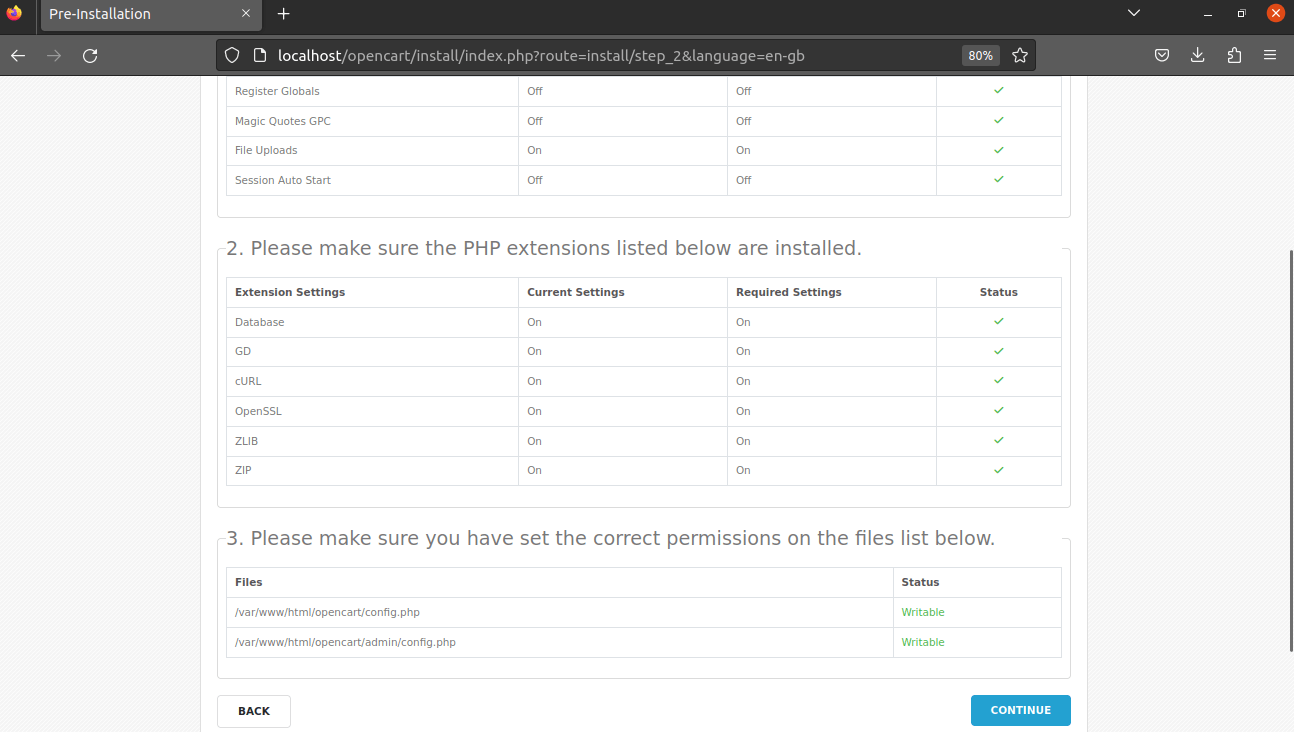Click the CONTINUE button
This screenshot has width=1294, height=732.
(x=1020, y=710)
